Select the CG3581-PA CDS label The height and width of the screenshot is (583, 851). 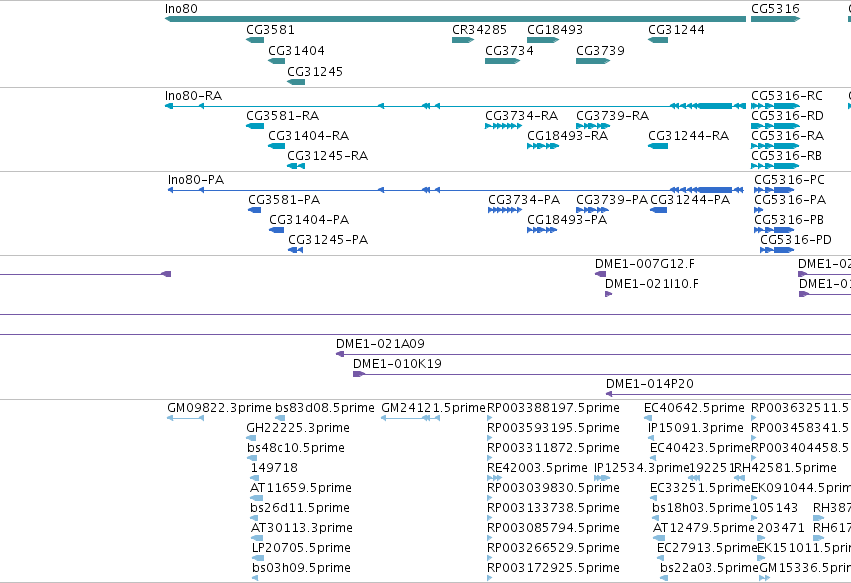tap(284, 200)
